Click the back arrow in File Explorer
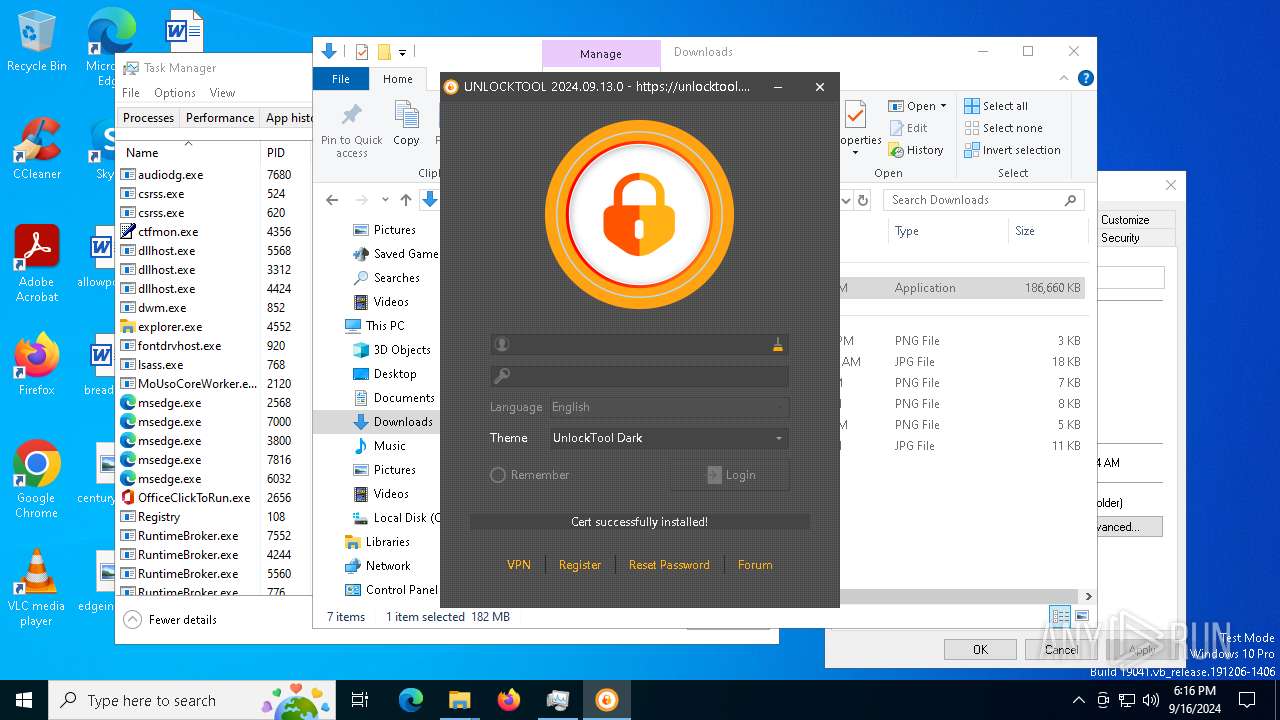 tap(332, 200)
